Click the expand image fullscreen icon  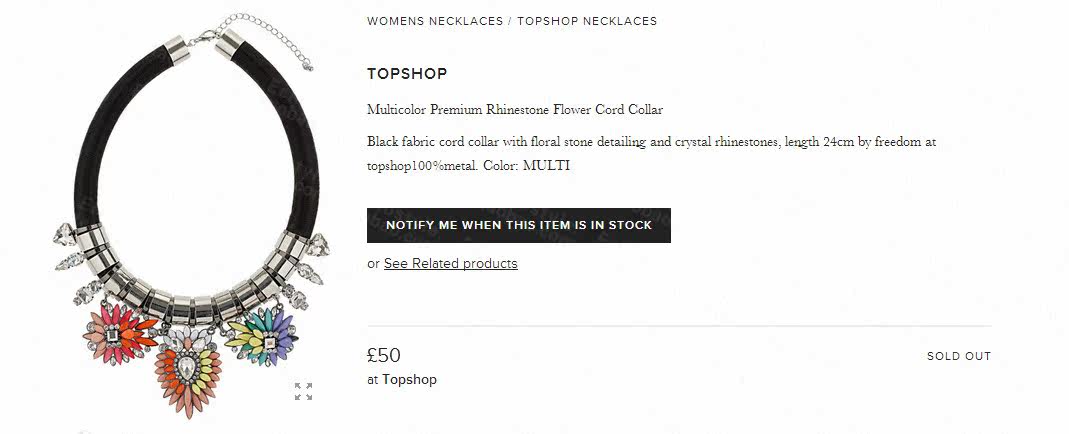(304, 391)
